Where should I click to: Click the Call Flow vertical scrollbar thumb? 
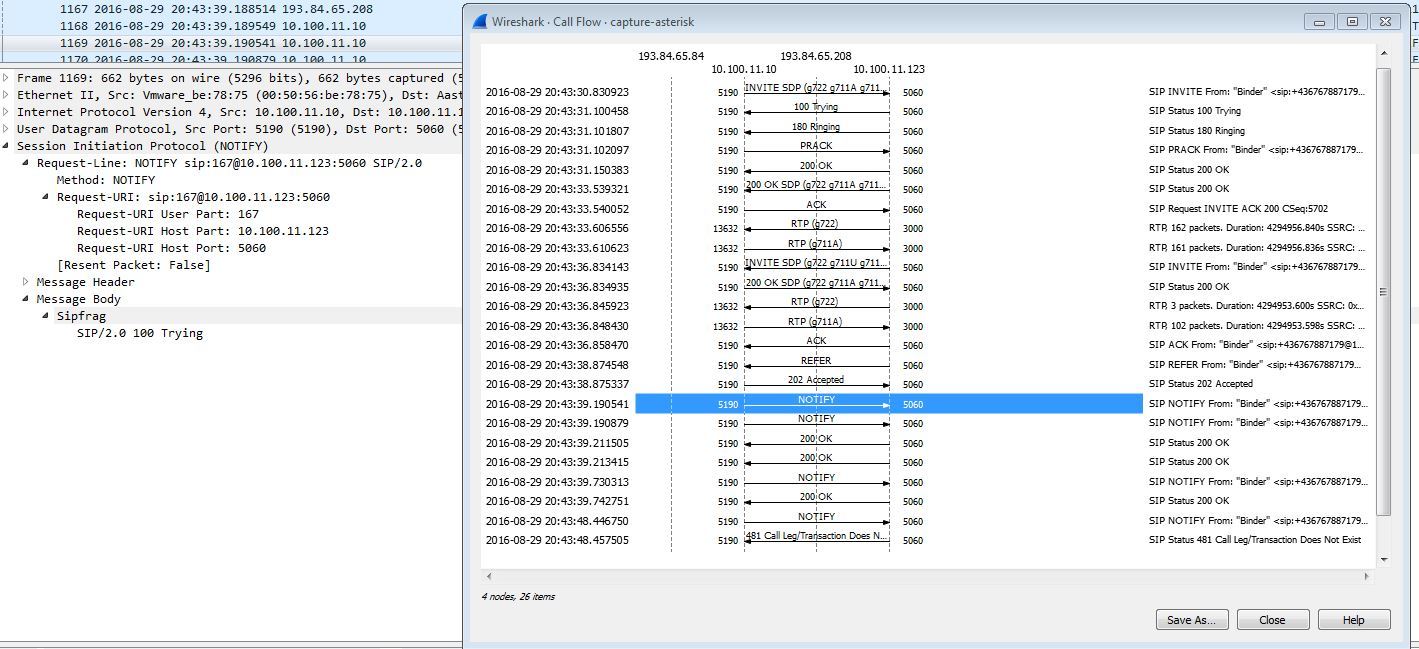point(1384,292)
